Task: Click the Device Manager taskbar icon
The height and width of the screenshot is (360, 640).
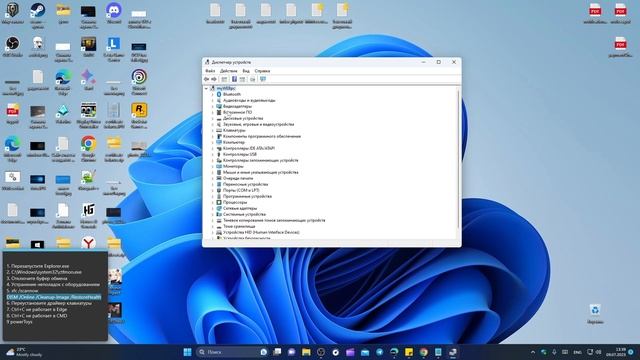Action: tap(453, 352)
